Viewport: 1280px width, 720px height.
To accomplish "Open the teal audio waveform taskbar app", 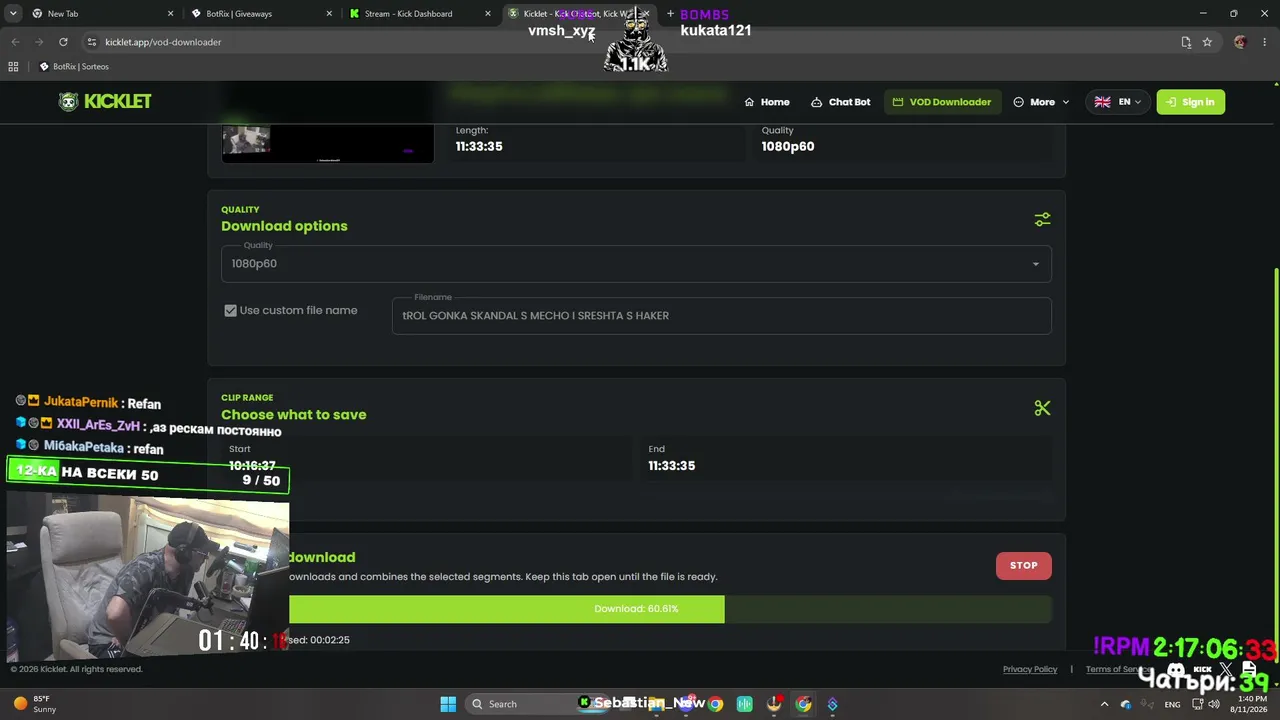I will coord(744,704).
